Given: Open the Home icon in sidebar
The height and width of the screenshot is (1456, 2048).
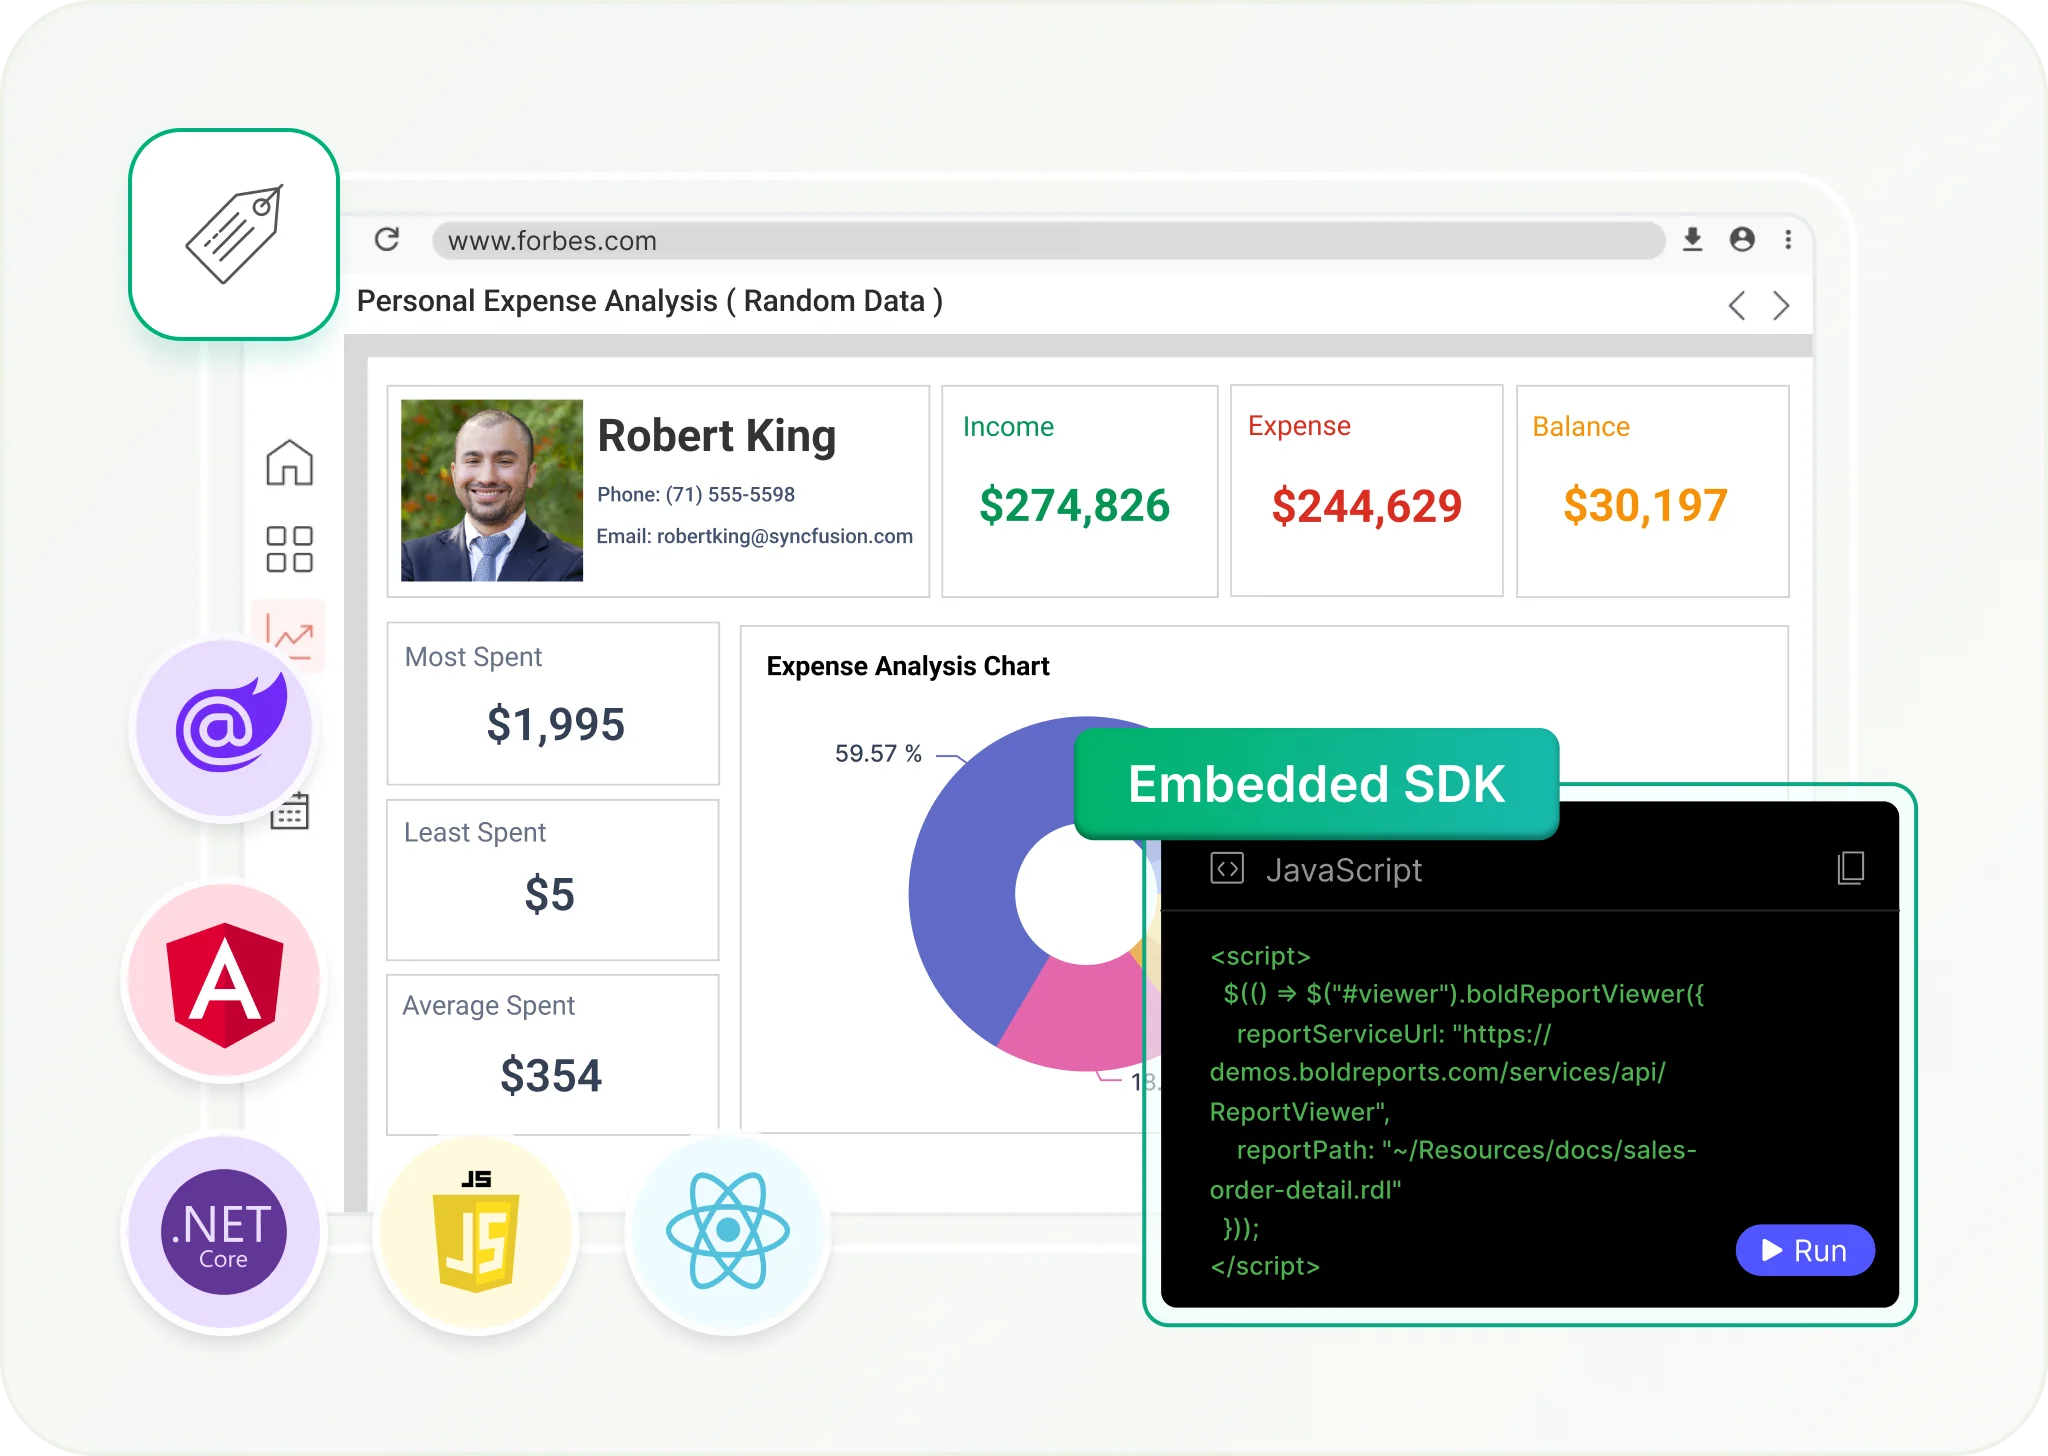Looking at the screenshot, I should pos(290,462).
